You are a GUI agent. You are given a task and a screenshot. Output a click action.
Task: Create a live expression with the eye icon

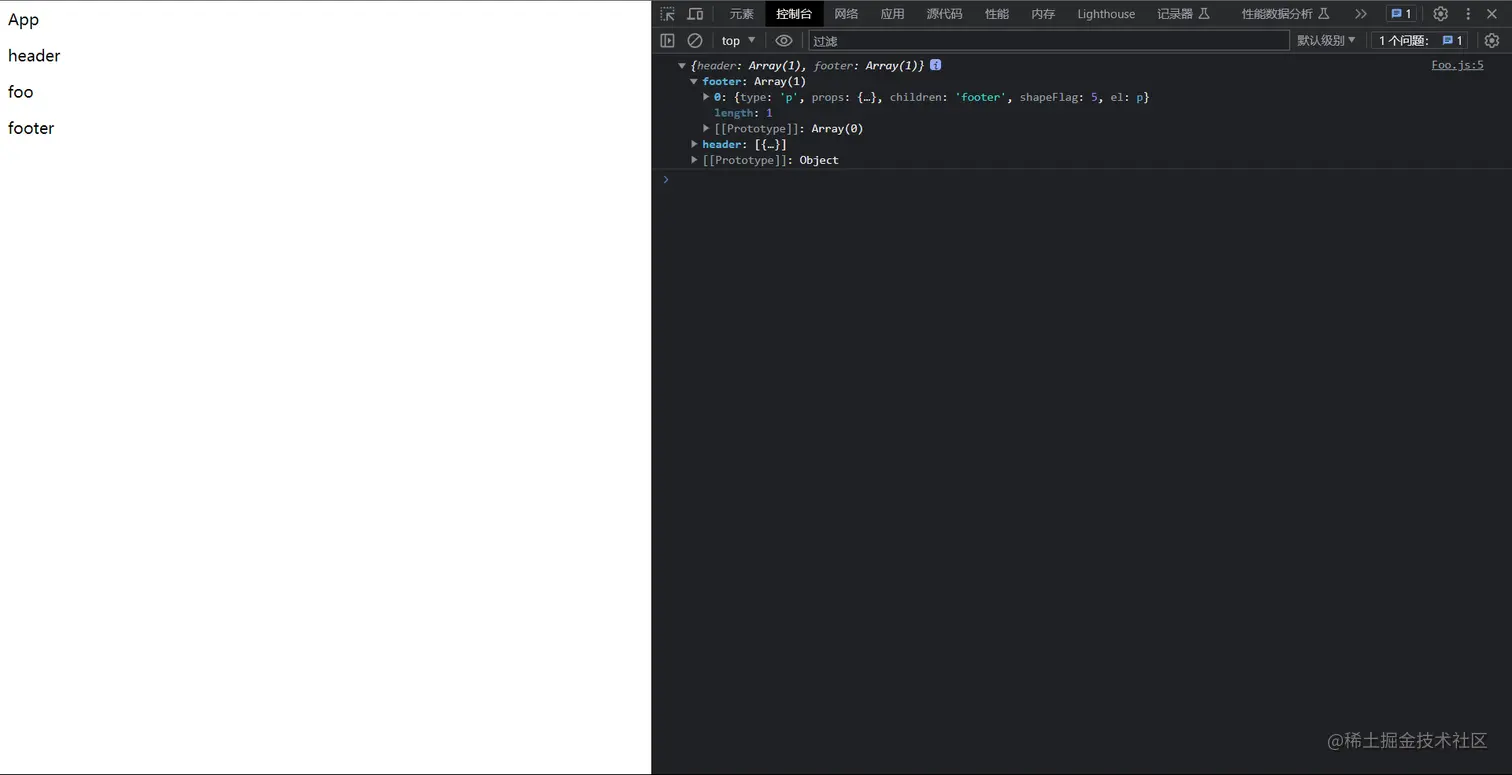click(x=784, y=41)
